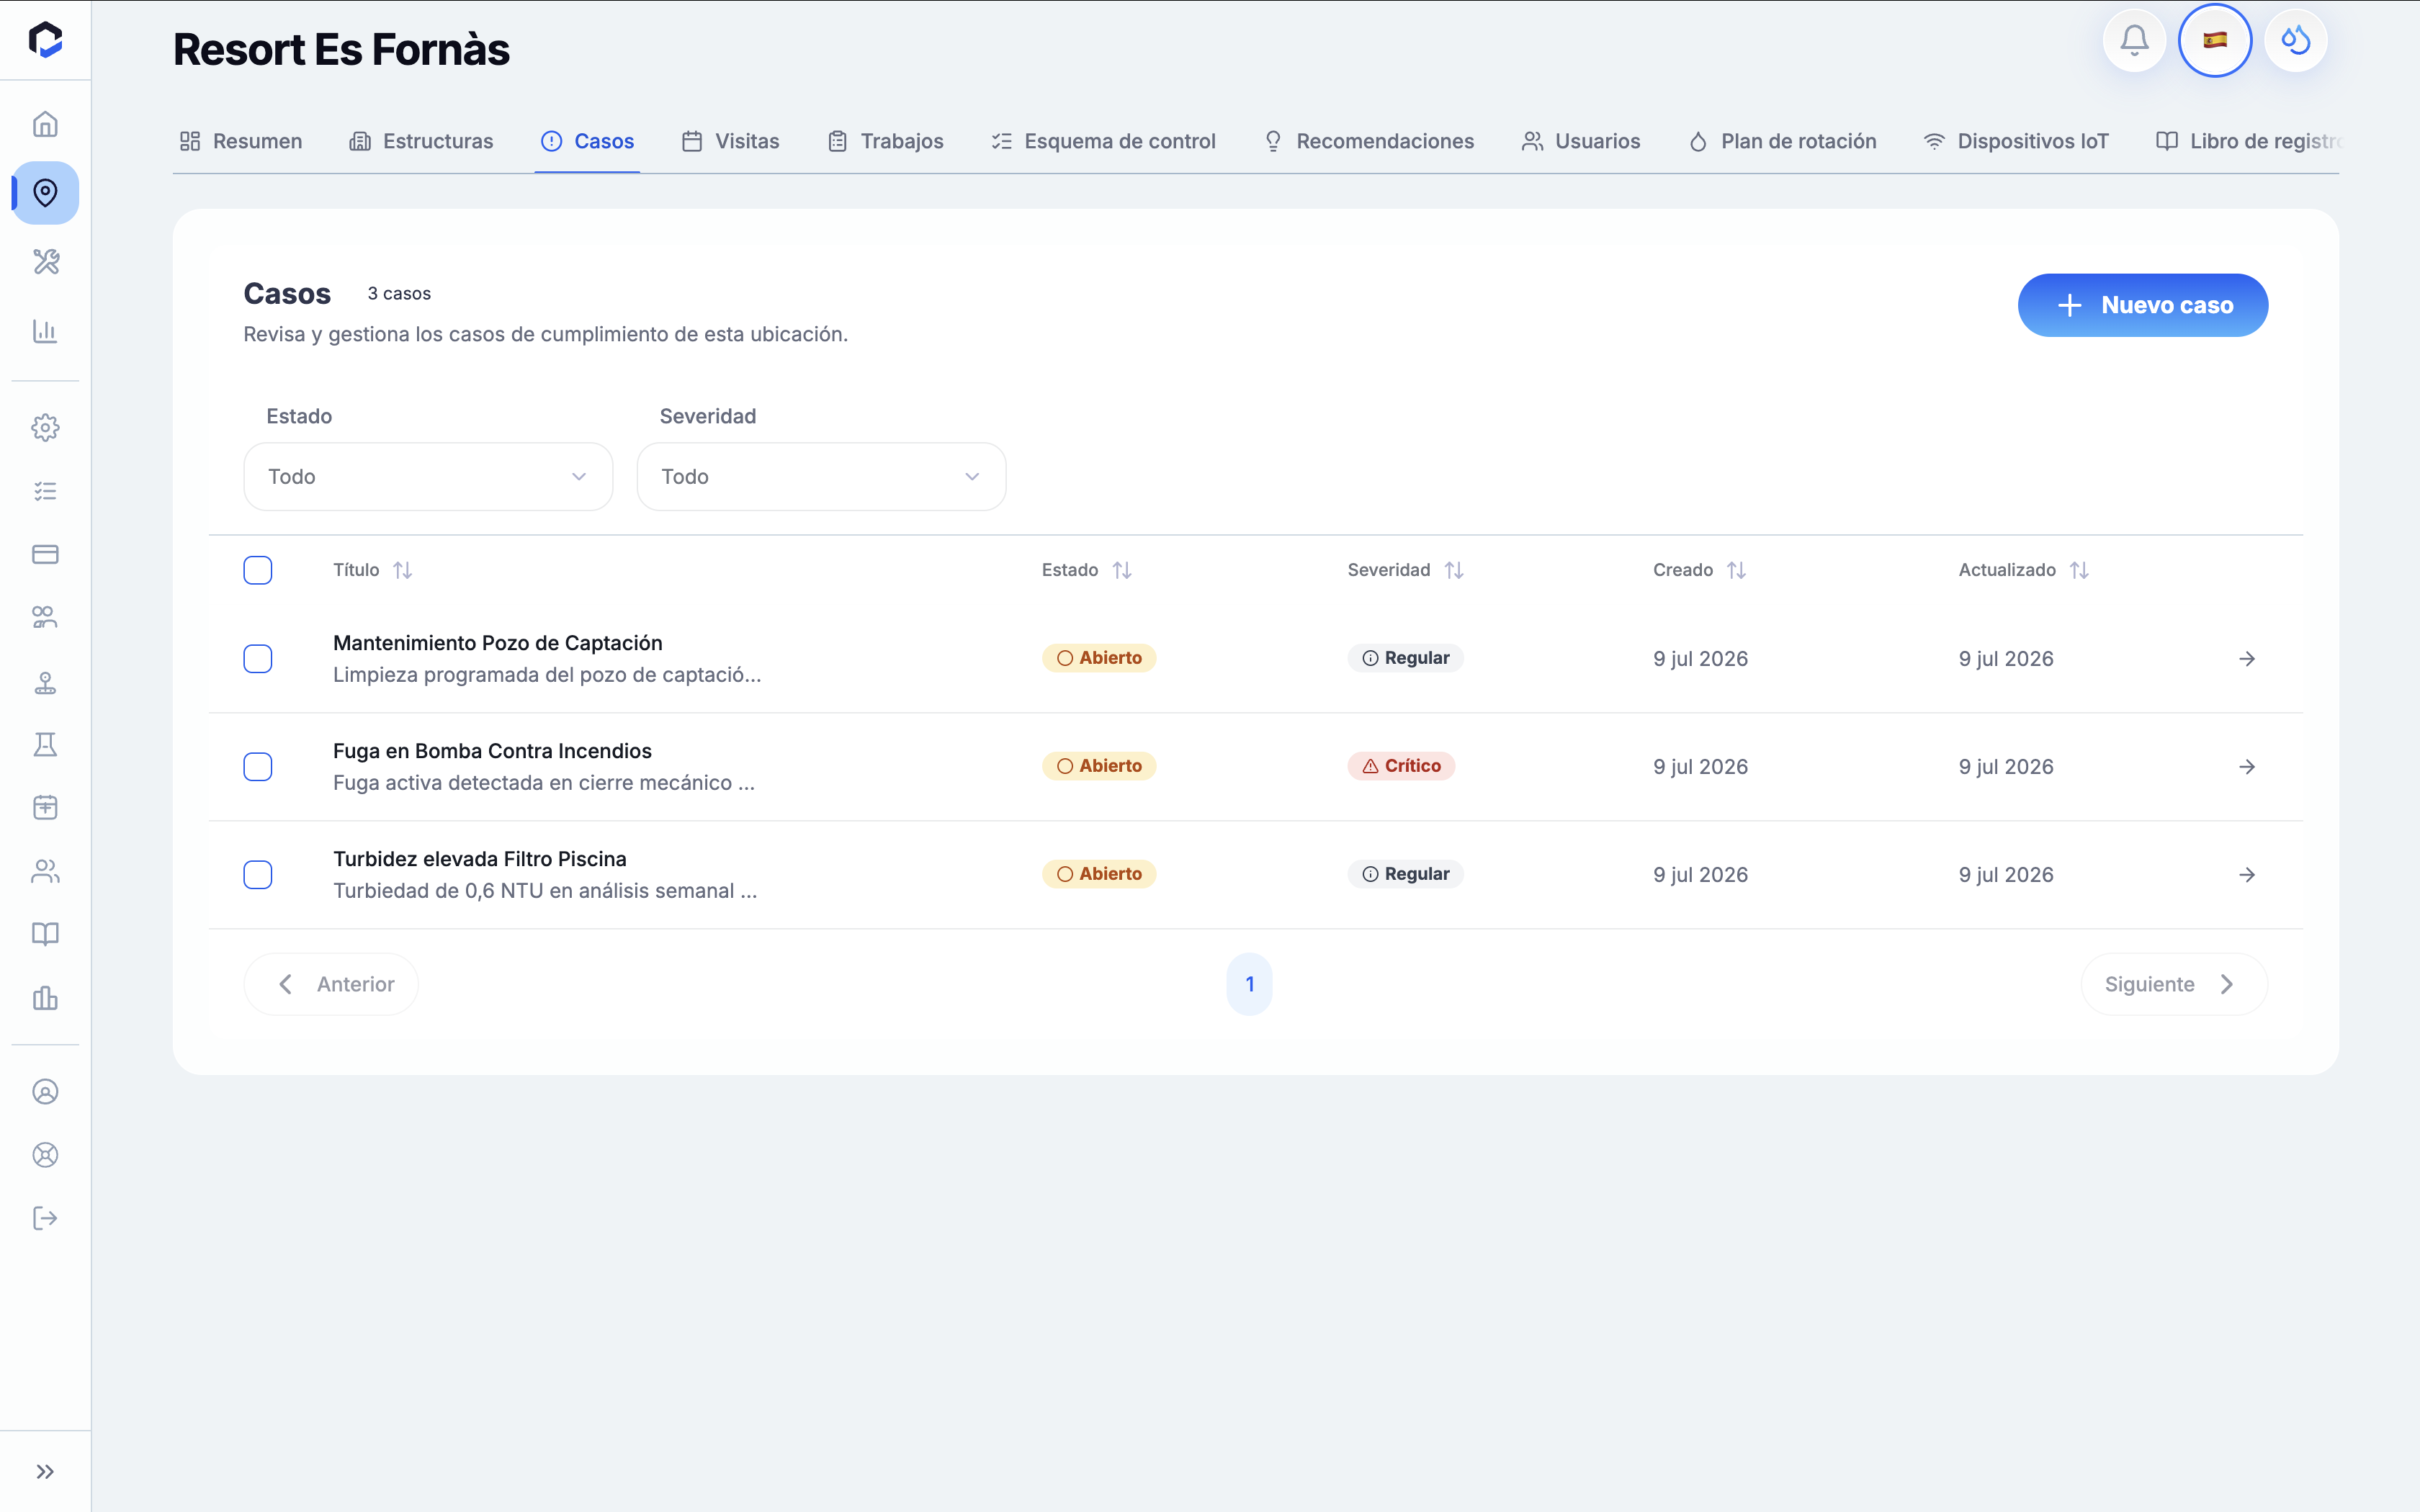
Task: Click the Nuevo caso button
Action: click(2142, 305)
